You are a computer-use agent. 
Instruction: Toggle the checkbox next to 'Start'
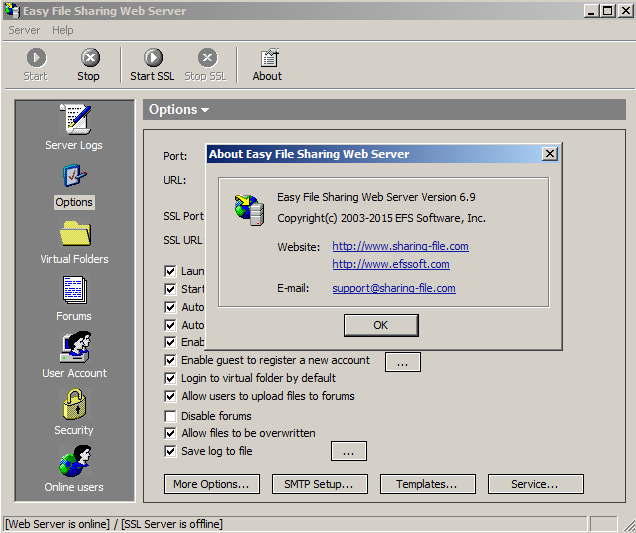[x=170, y=289]
